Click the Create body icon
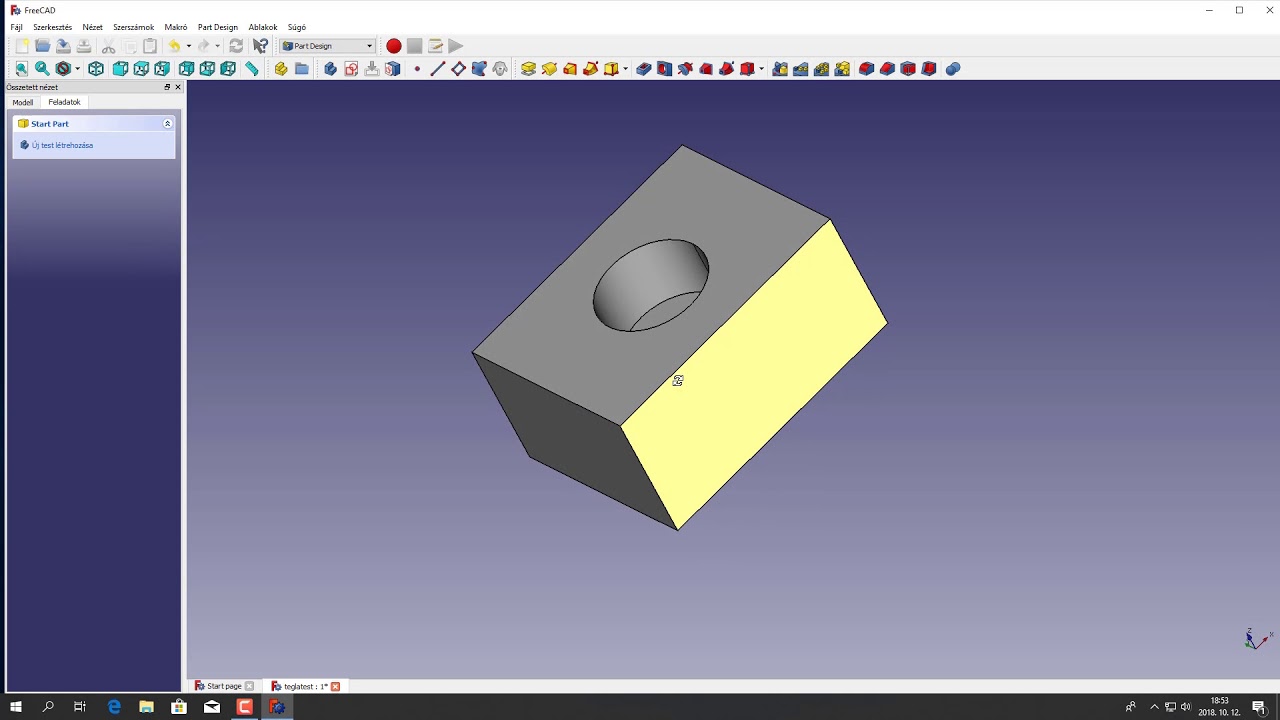The width and height of the screenshot is (1280, 720). (330, 69)
